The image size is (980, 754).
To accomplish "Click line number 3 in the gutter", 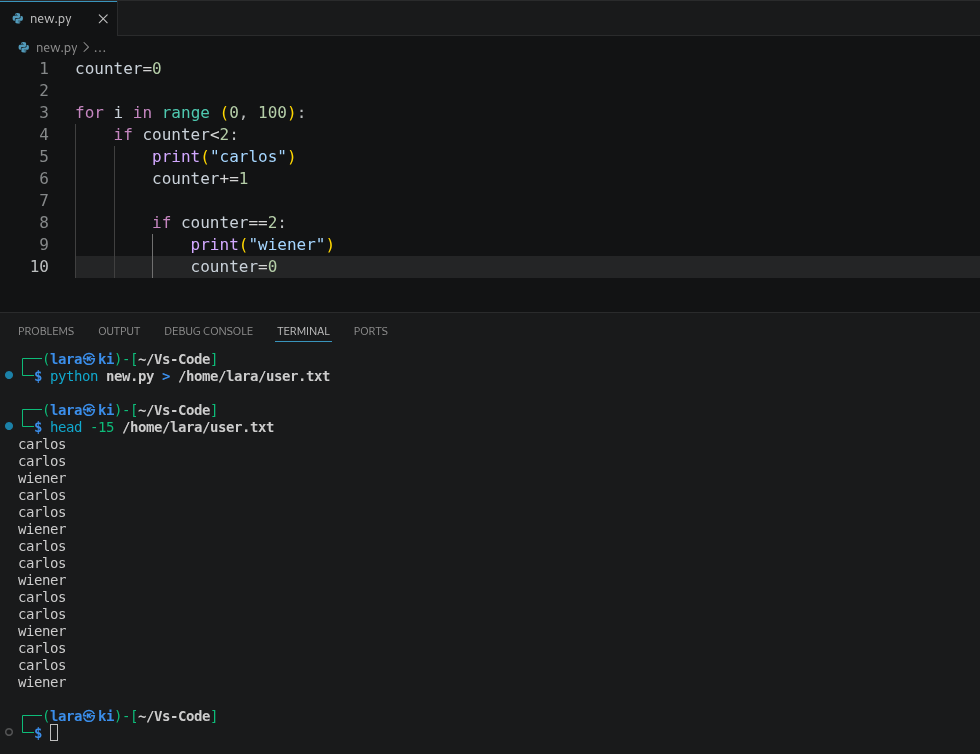I will click(44, 113).
